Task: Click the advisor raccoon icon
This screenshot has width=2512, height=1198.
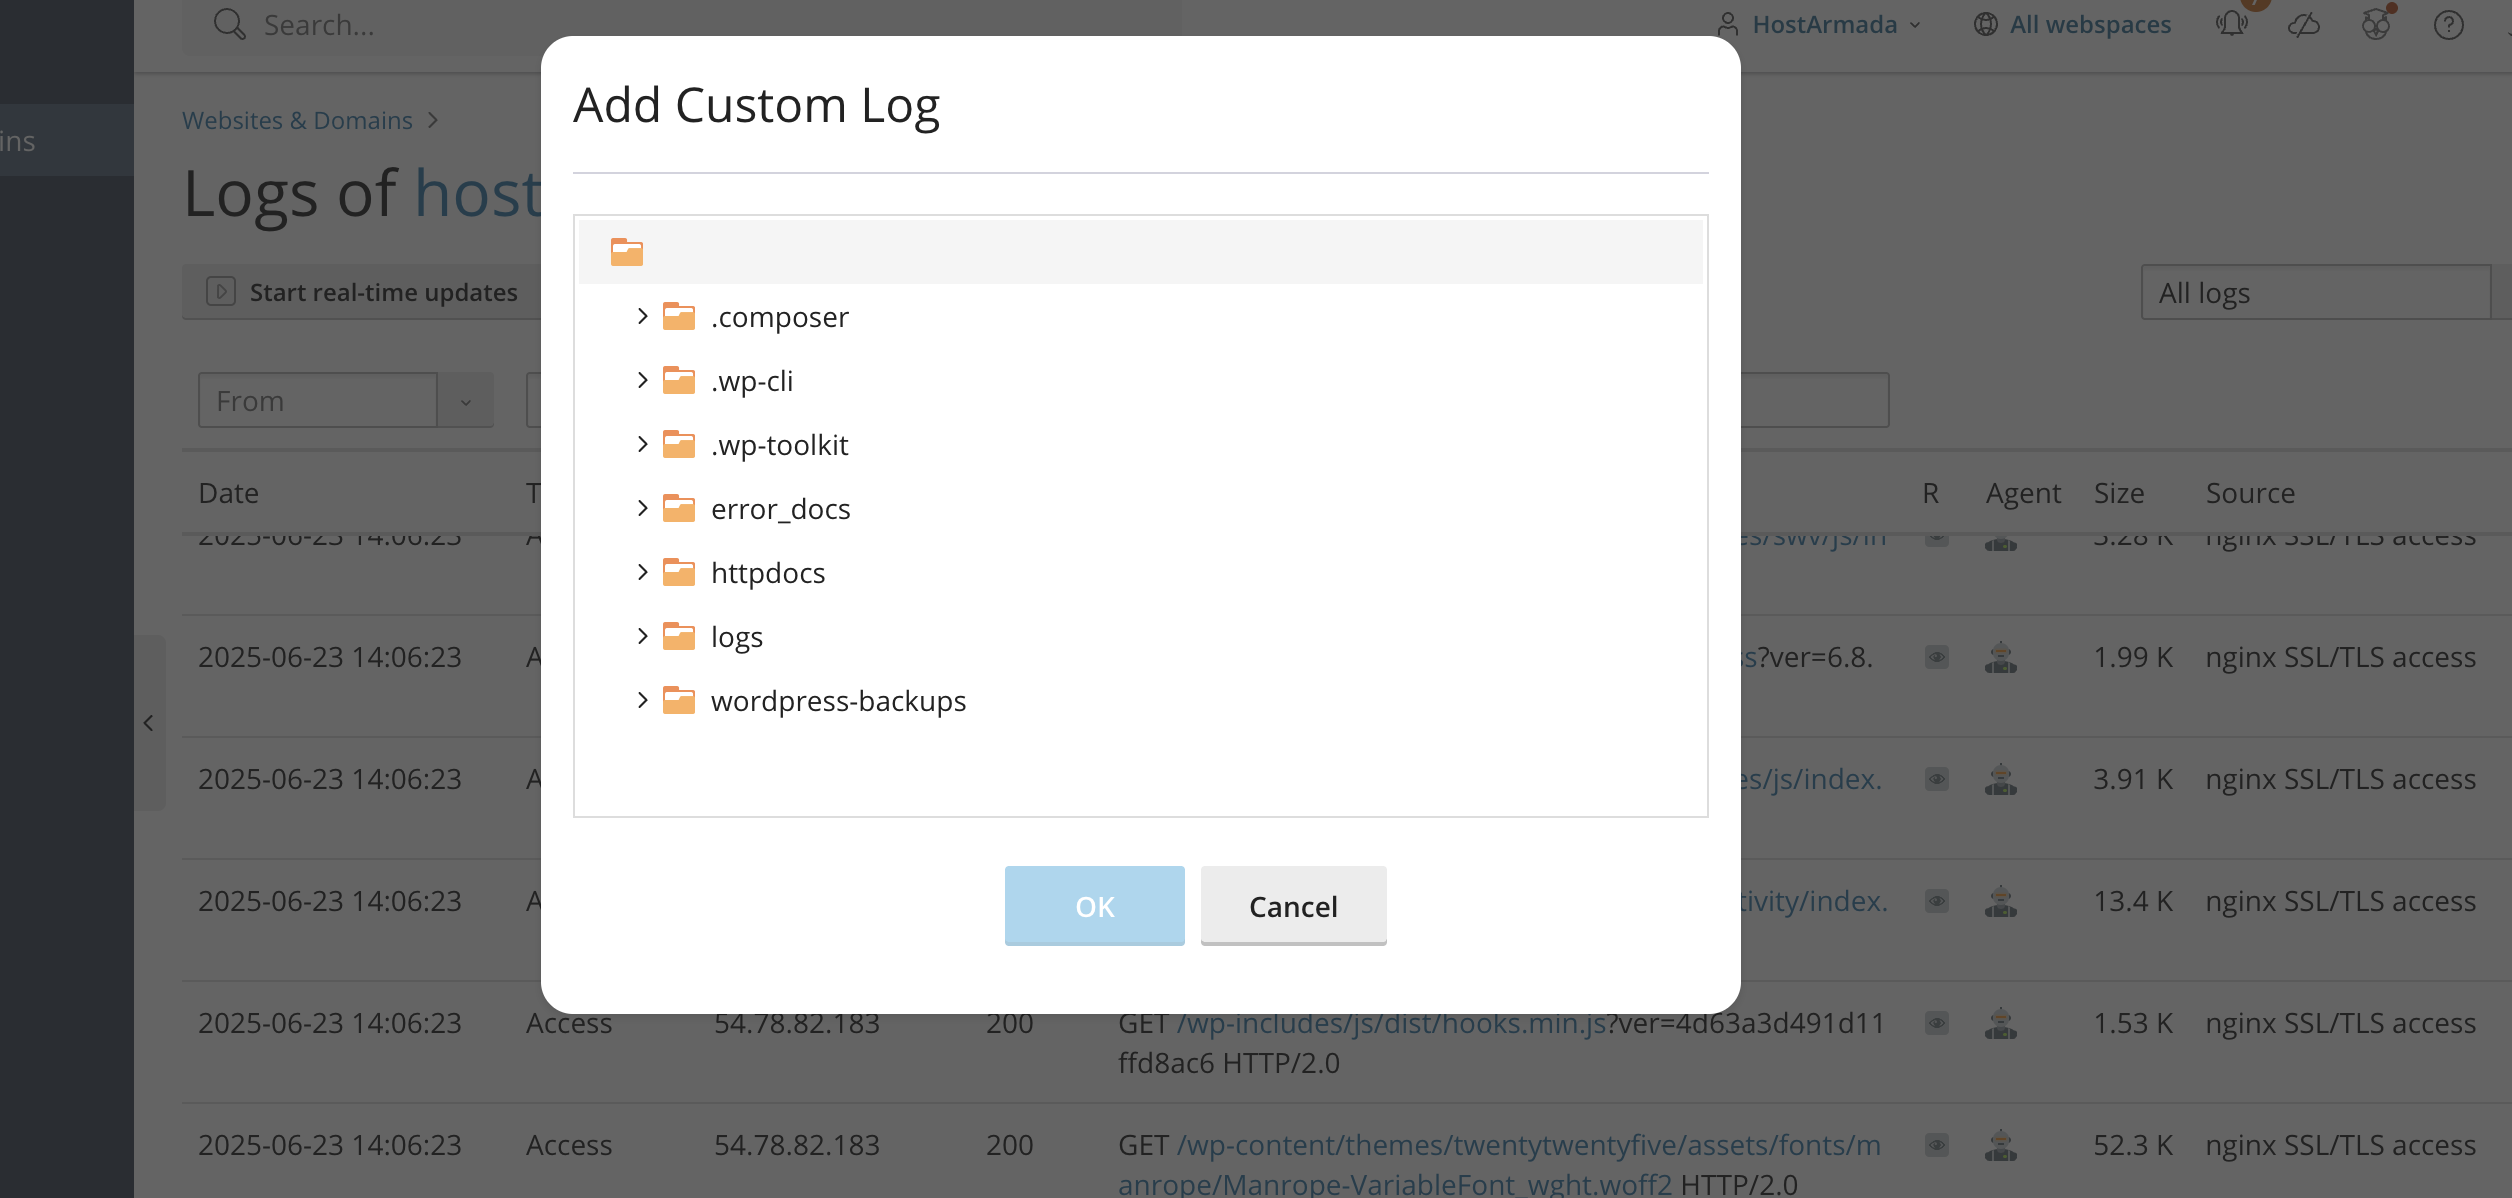Action: coord(2376,24)
